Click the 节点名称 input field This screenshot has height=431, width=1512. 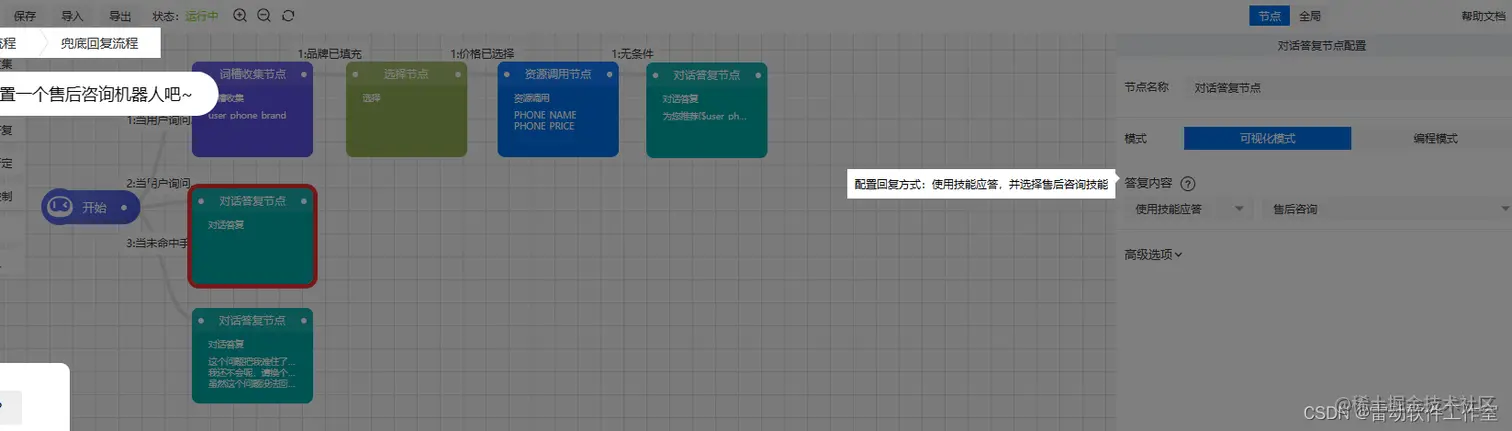1348,88
